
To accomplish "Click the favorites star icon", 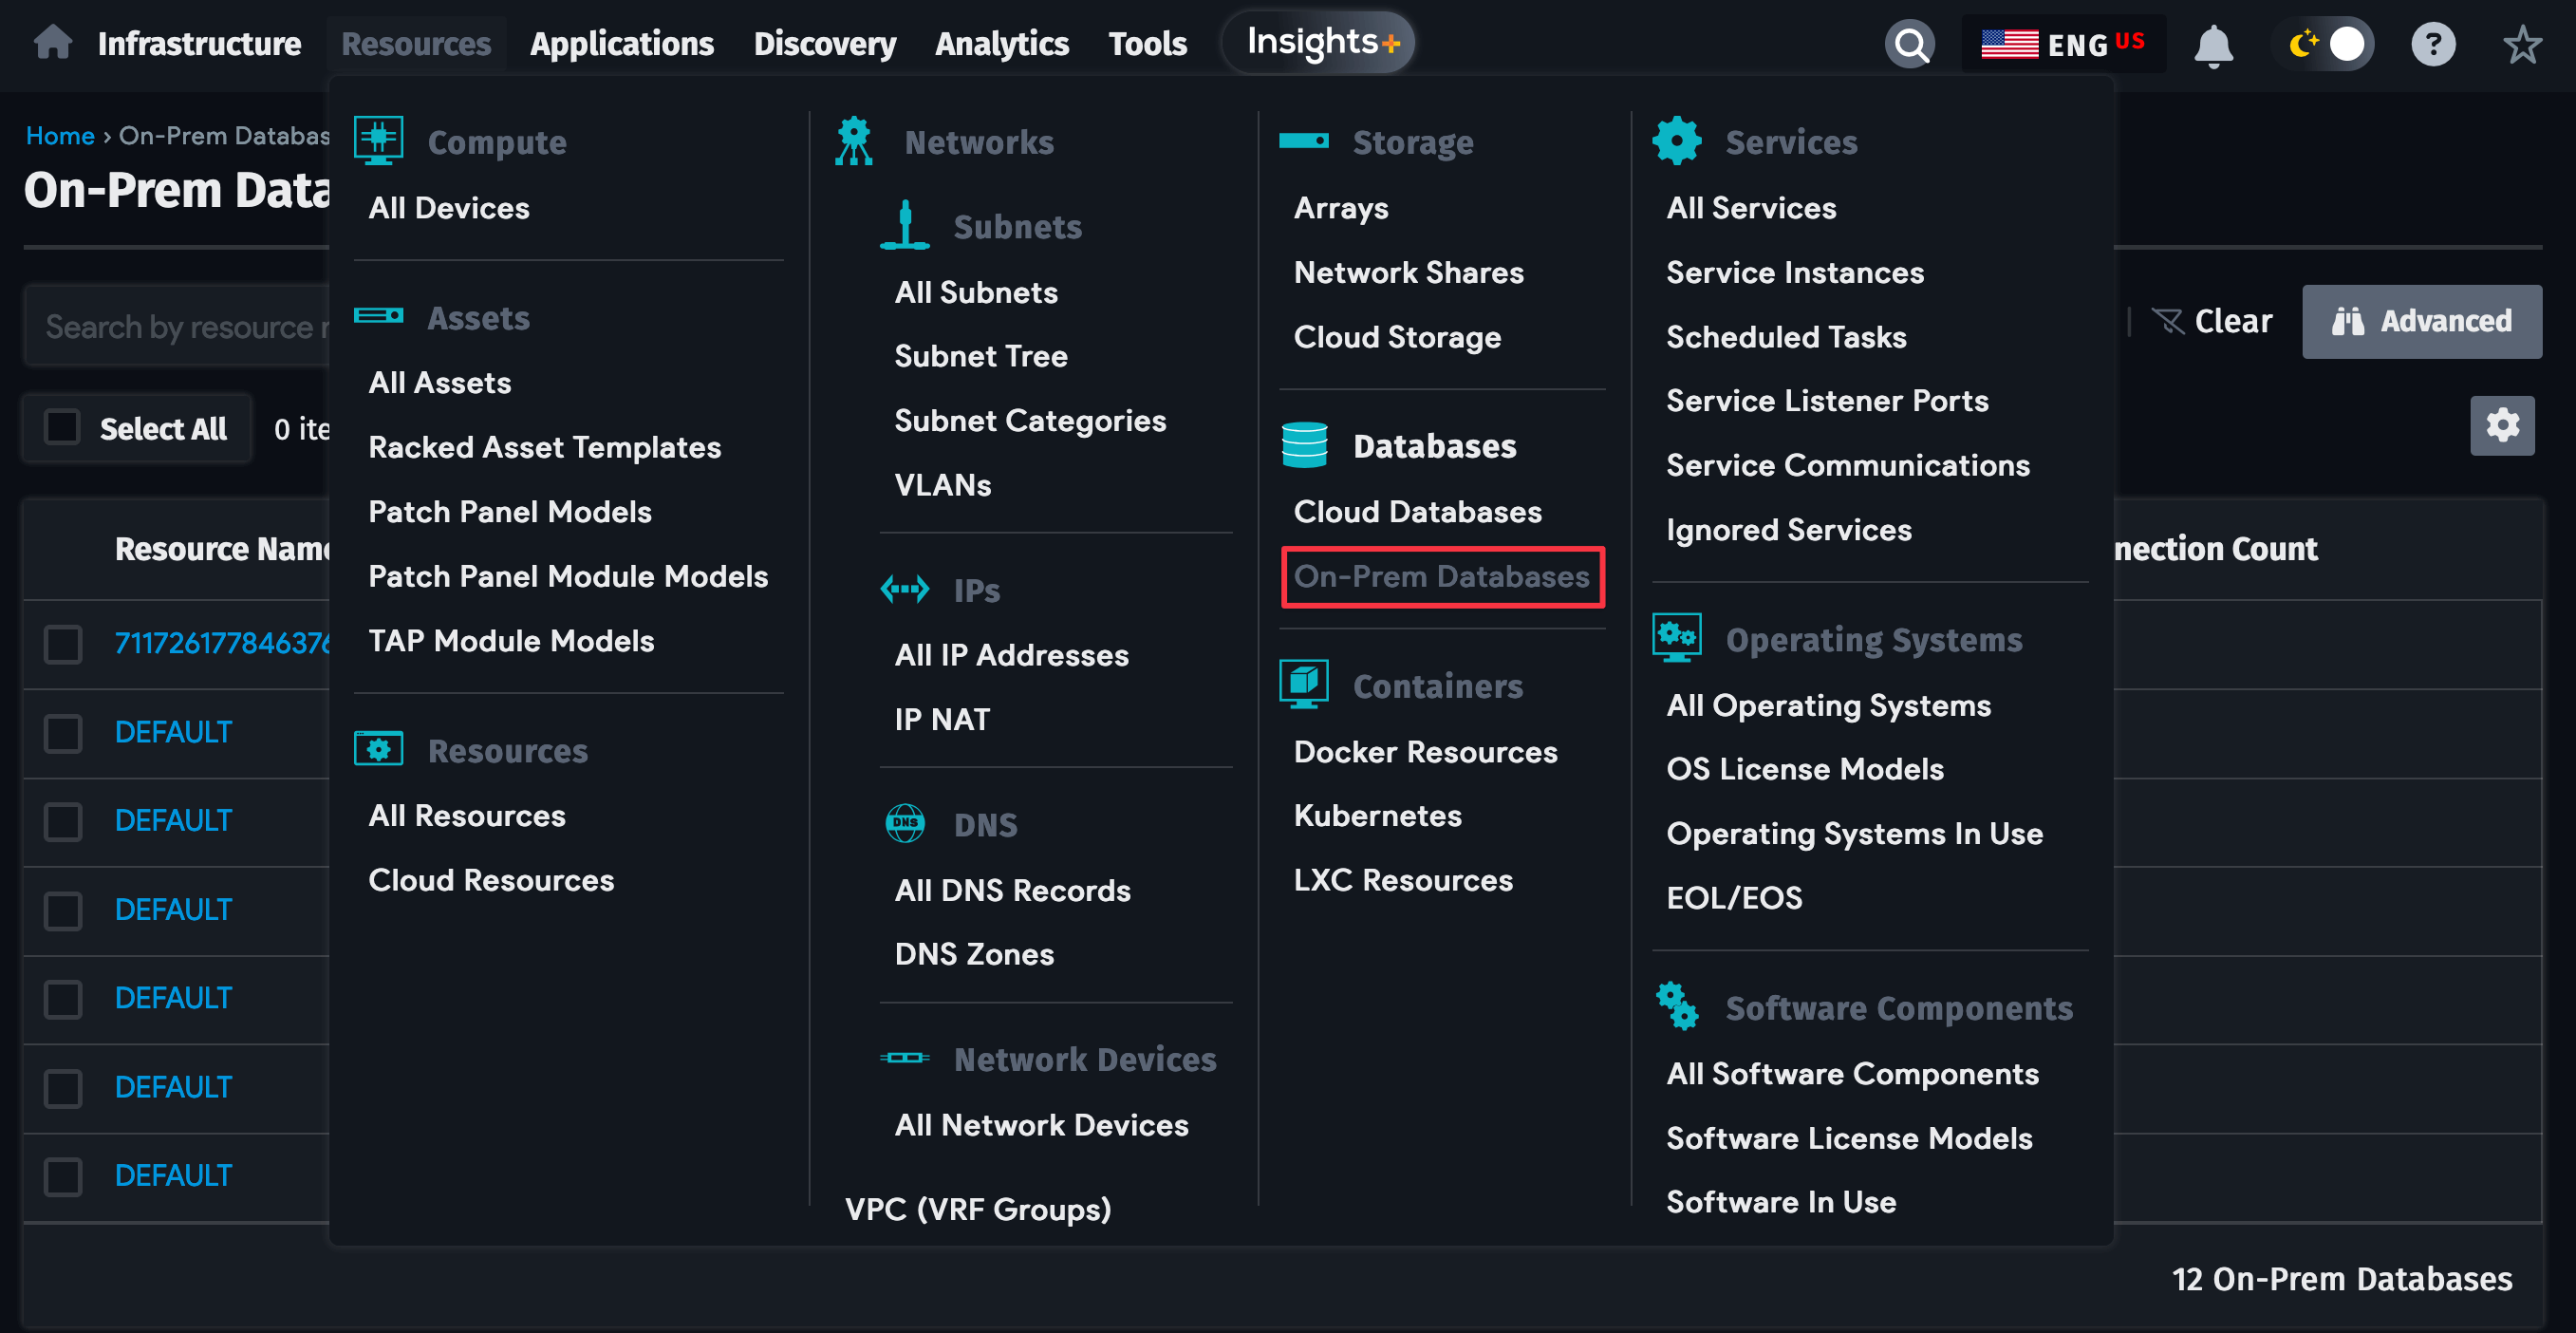I will pos(2521,44).
